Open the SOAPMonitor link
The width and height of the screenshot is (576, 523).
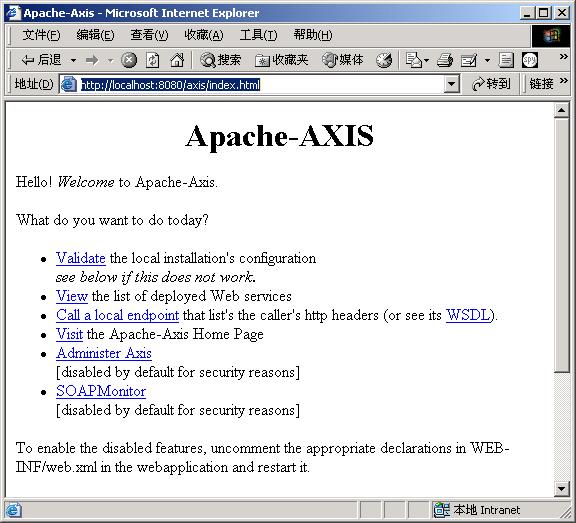[x=101, y=391]
